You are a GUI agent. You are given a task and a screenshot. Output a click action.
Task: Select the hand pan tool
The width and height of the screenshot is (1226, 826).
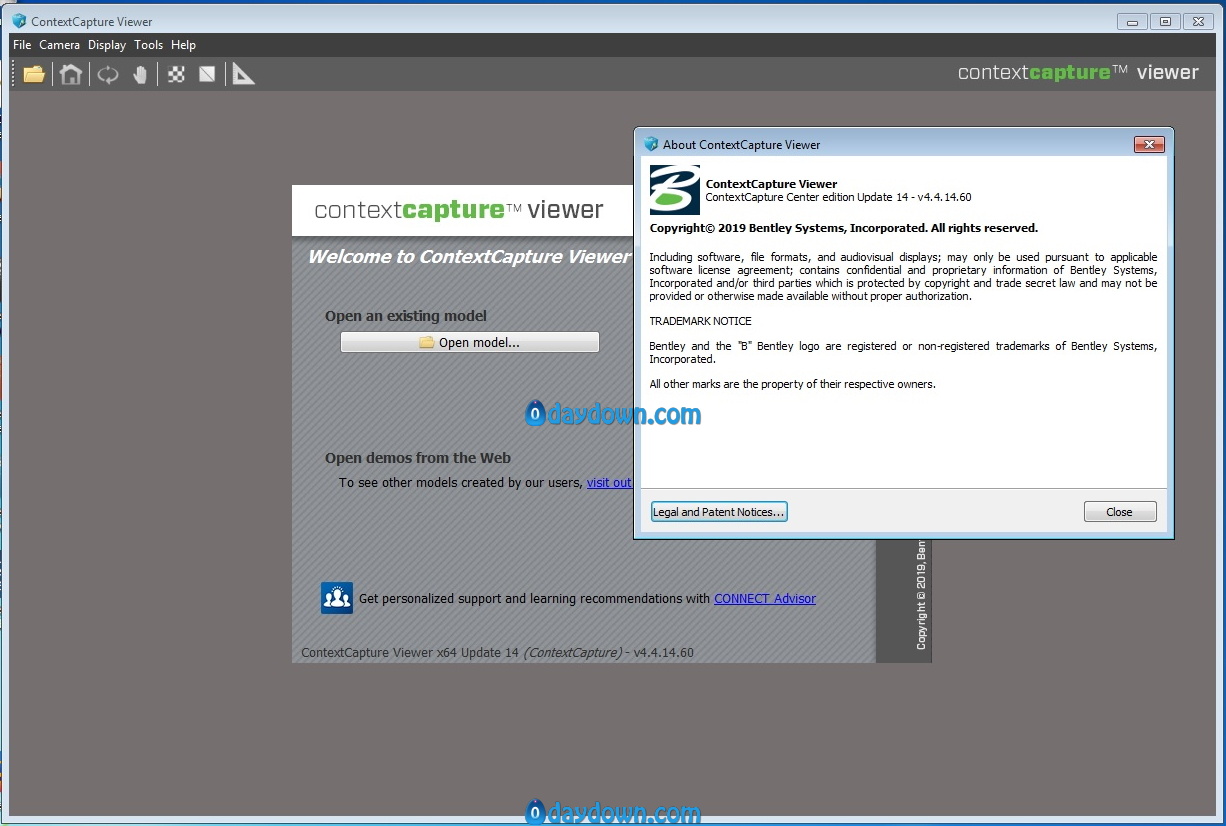point(140,74)
